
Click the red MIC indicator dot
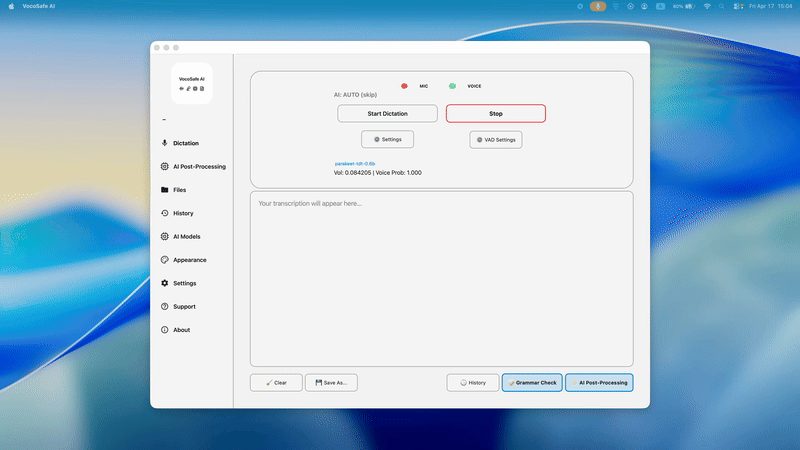point(404,86)
